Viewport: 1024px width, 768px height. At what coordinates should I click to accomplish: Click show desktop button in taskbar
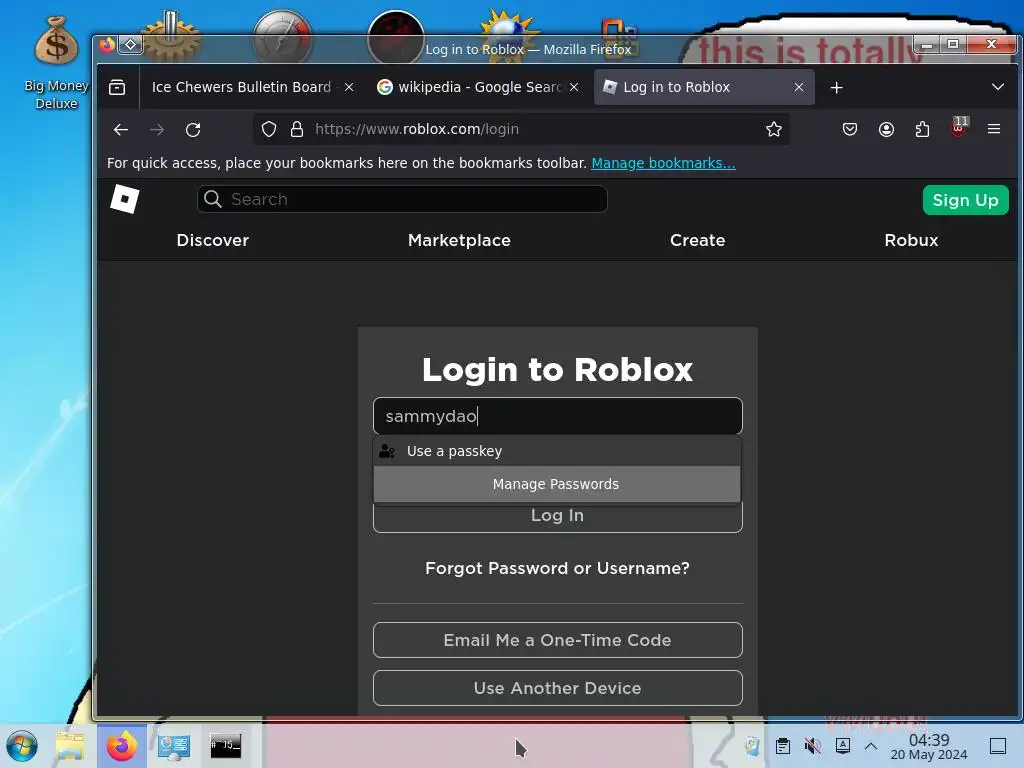(x=998, y=746)
